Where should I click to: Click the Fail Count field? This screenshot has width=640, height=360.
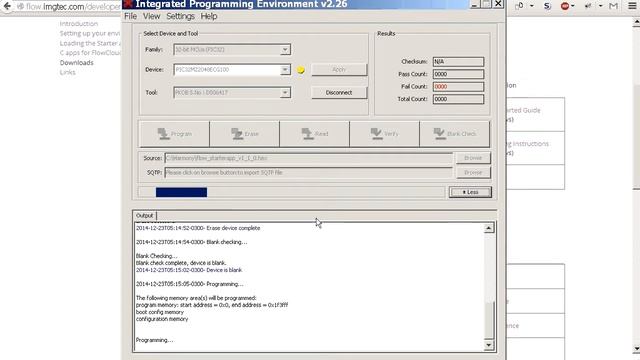pyautogui.click(x=458, y=87)
